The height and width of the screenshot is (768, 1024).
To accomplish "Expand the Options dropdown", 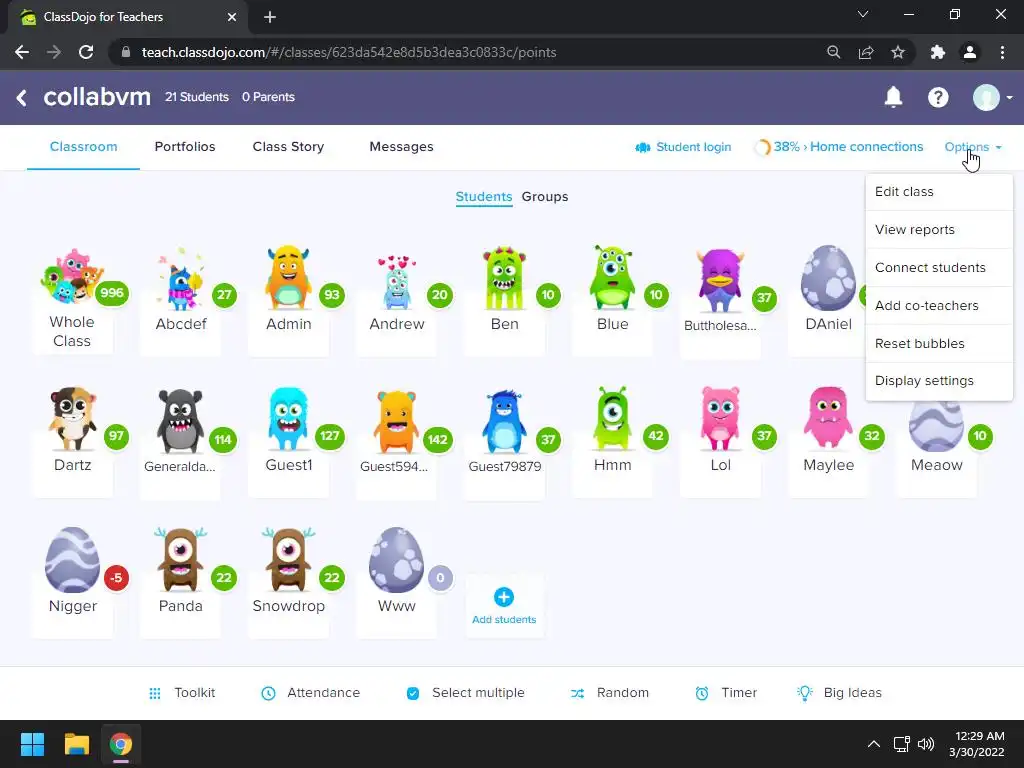I will (972, 147).
